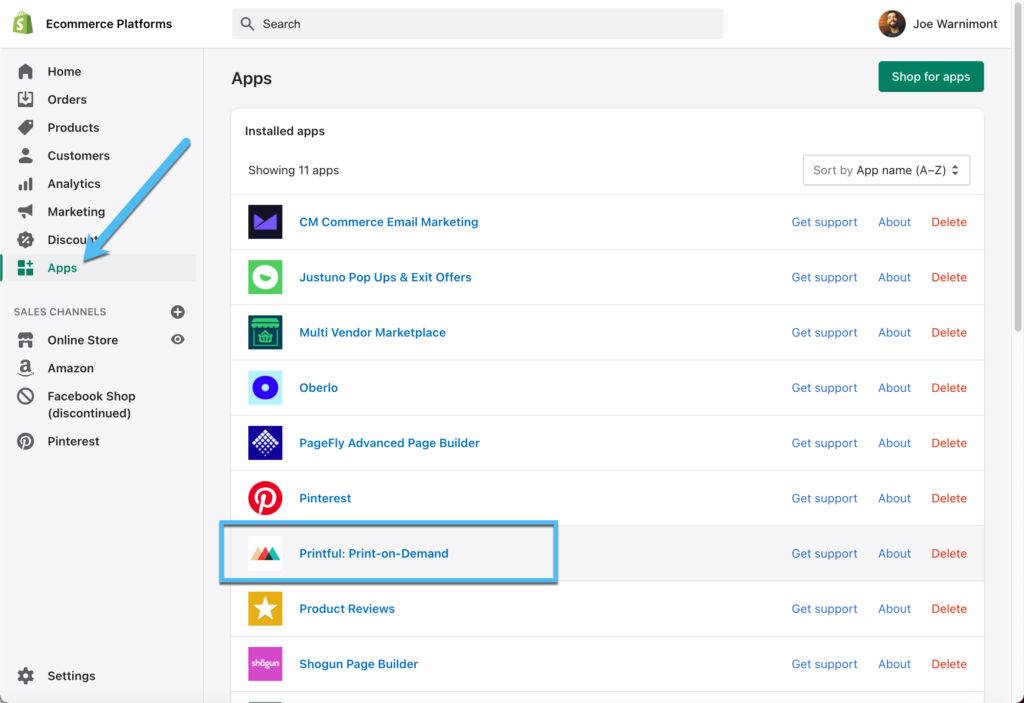The image size is (1024, 703).
Task: Open Online Store sales channel
Action: pyautogui.click(x=82, y=340)
